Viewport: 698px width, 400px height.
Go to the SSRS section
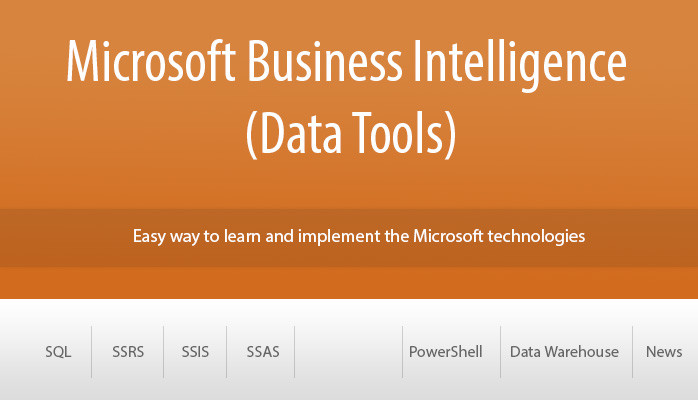point(128,352)
